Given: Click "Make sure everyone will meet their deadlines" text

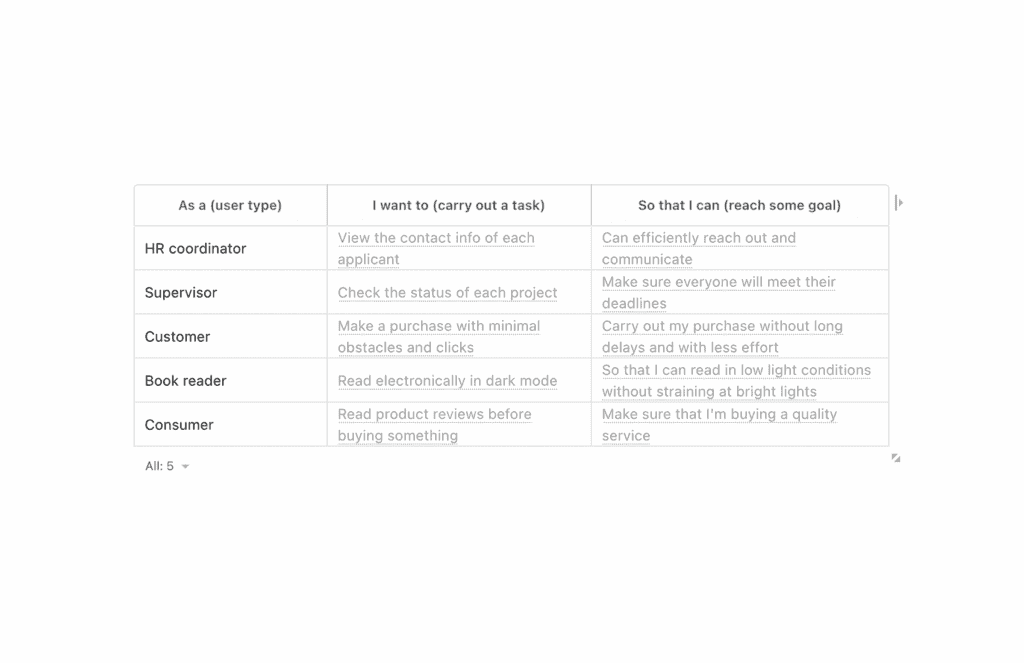Looking at the screenshot, I should pyautogui.click(x=718, y=283).
